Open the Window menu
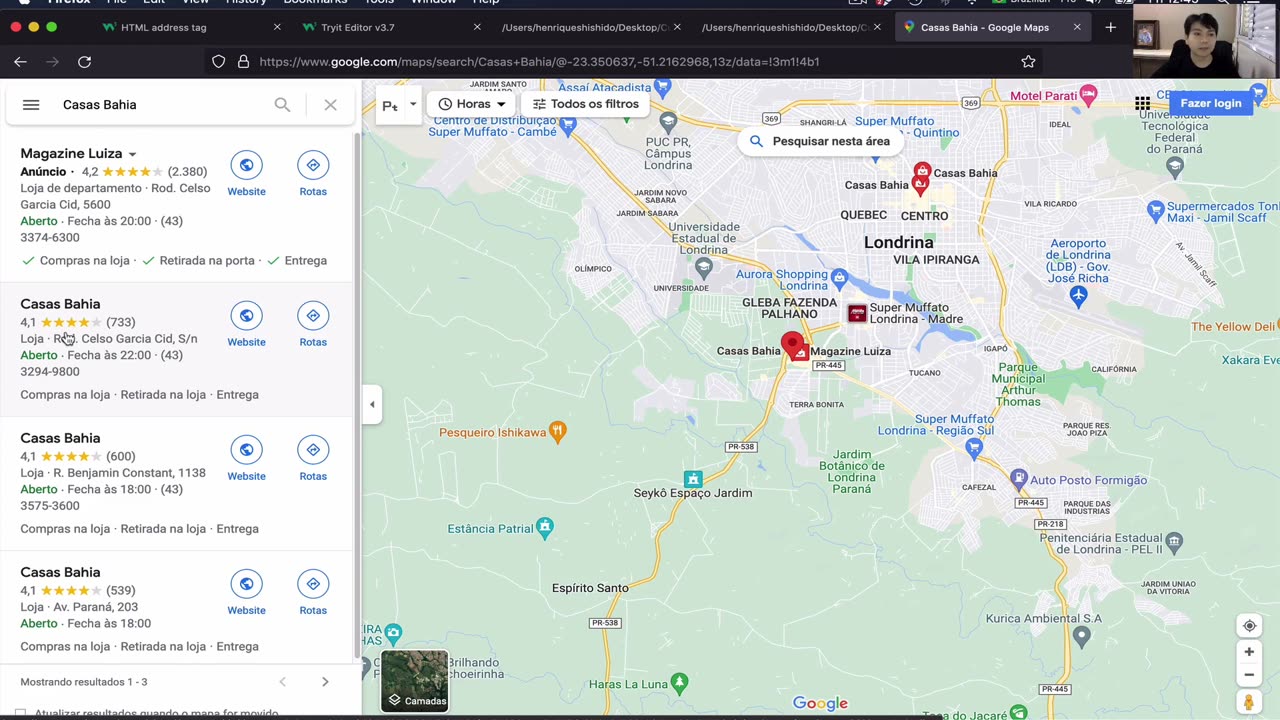Image resolution: width=1280 pixels, height=720 pixels. 434,2
